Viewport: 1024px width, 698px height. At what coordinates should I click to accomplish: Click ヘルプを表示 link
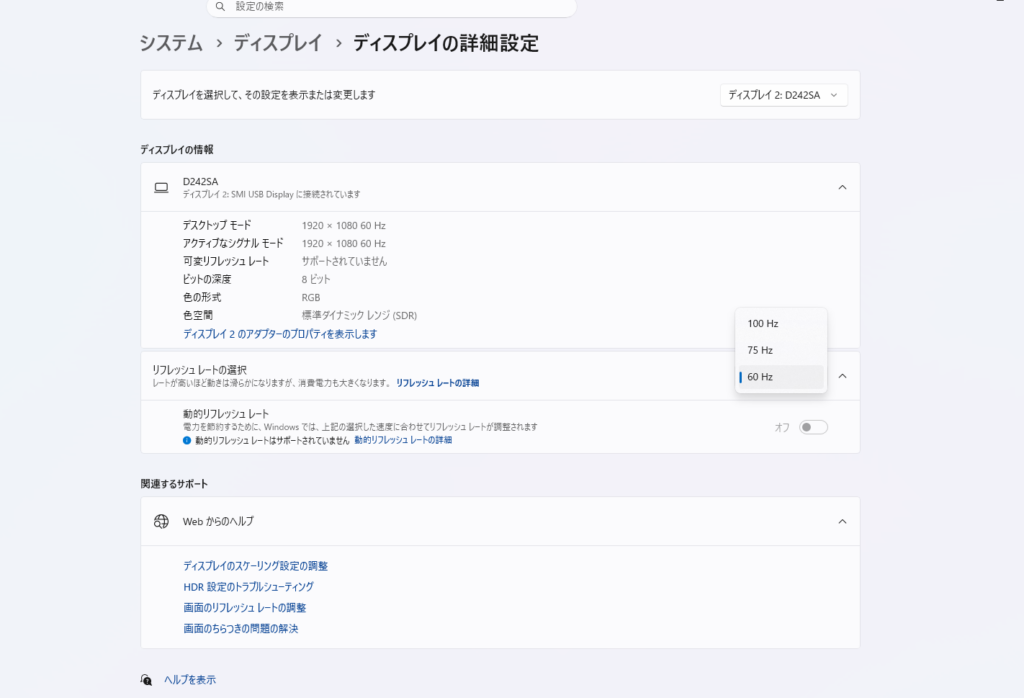[190, 680]
